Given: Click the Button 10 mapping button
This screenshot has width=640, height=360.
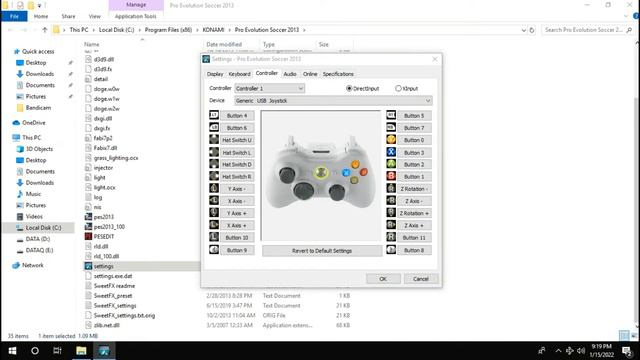Looking at the screenshot, I should pyautogui.click(x=237, y=237).
